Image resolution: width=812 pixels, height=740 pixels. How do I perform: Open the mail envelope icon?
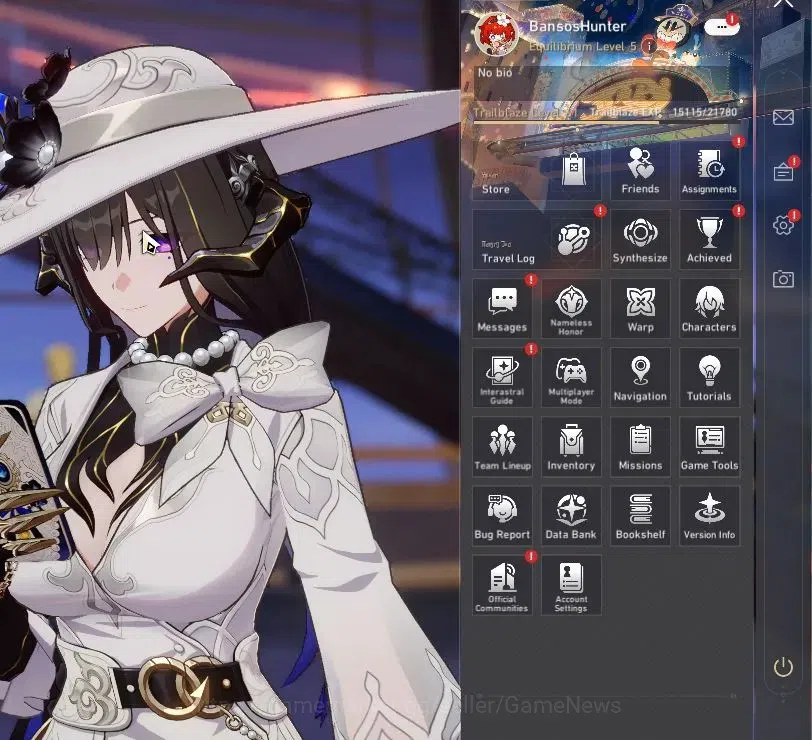pyautogui.click(x=783, y=118)
